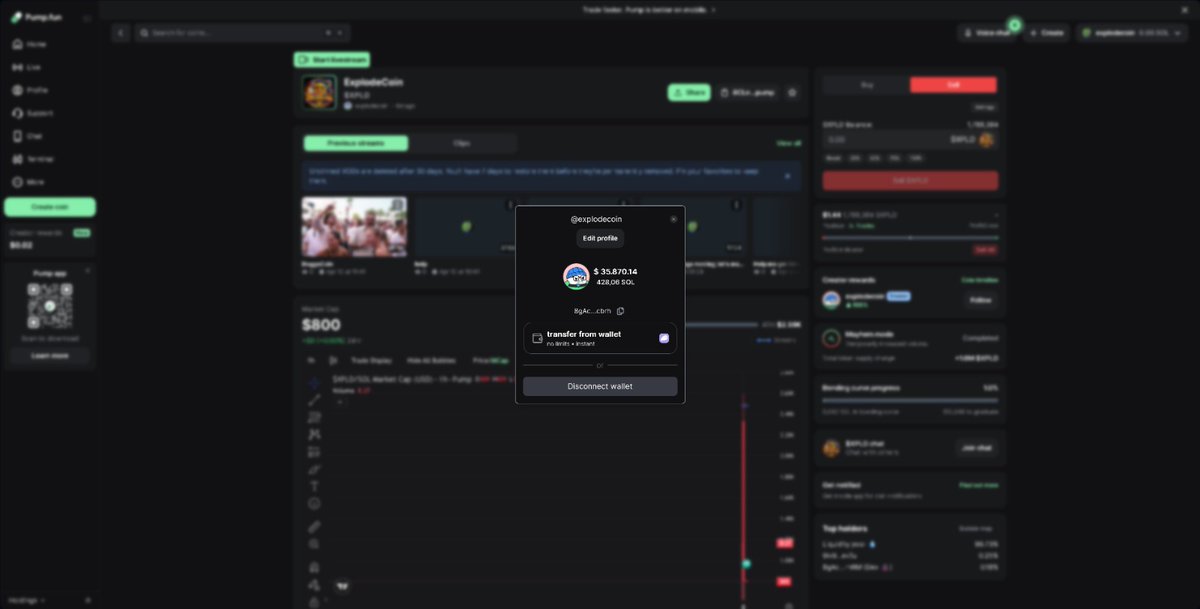
Task: Focus the top search field
Action: pyautogui.click(x=242, y=33)
